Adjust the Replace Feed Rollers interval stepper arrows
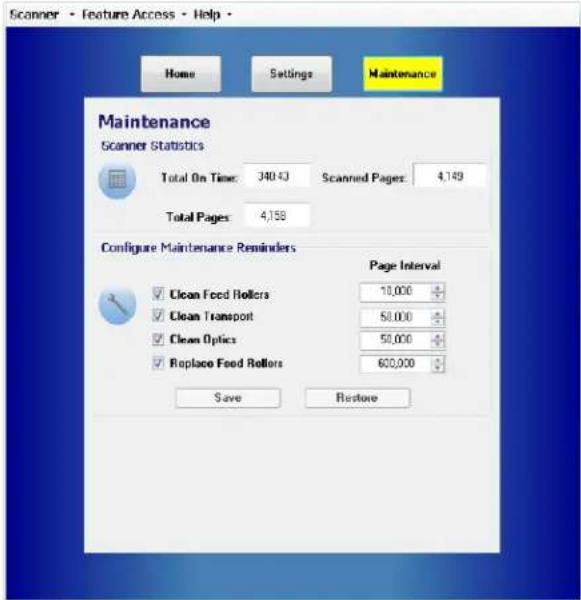This screenshot has width=581, height=600. [x=437, y=364]
